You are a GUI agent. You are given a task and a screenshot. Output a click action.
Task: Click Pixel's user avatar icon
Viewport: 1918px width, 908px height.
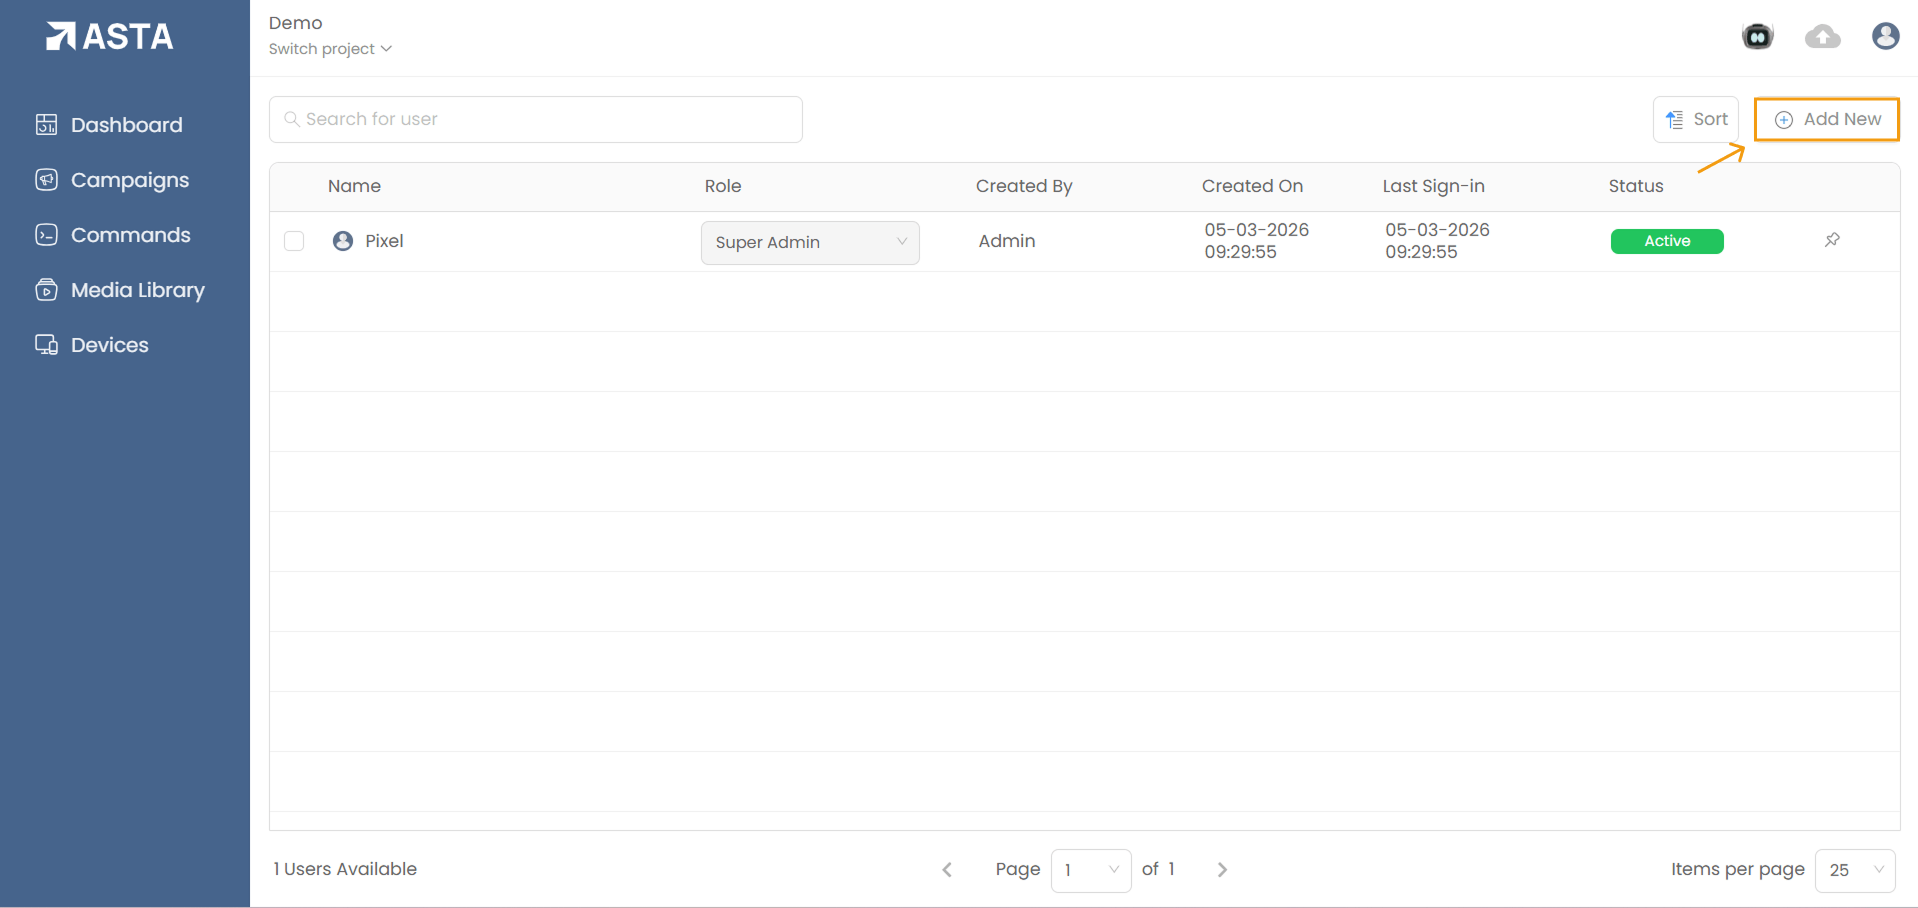point(343,241)
